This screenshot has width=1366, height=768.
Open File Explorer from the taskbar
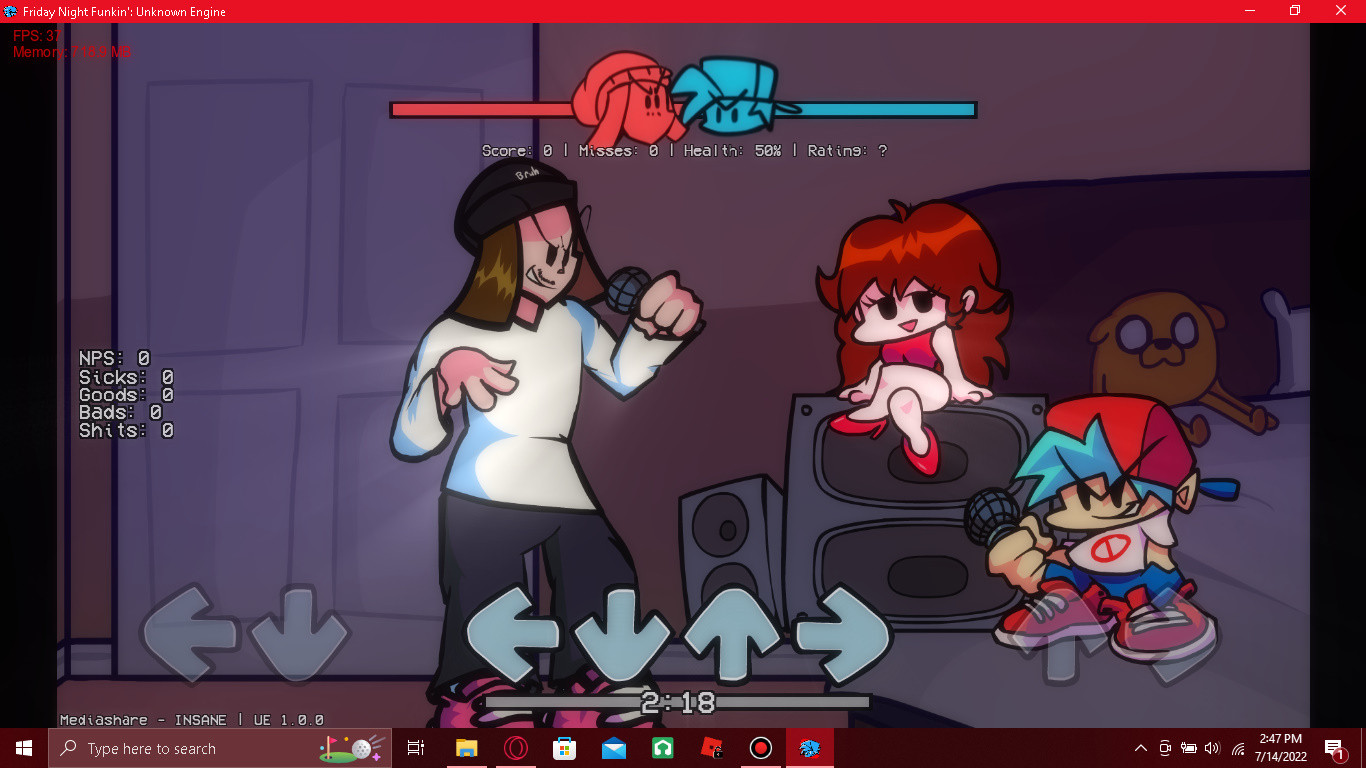pos(465,748)
